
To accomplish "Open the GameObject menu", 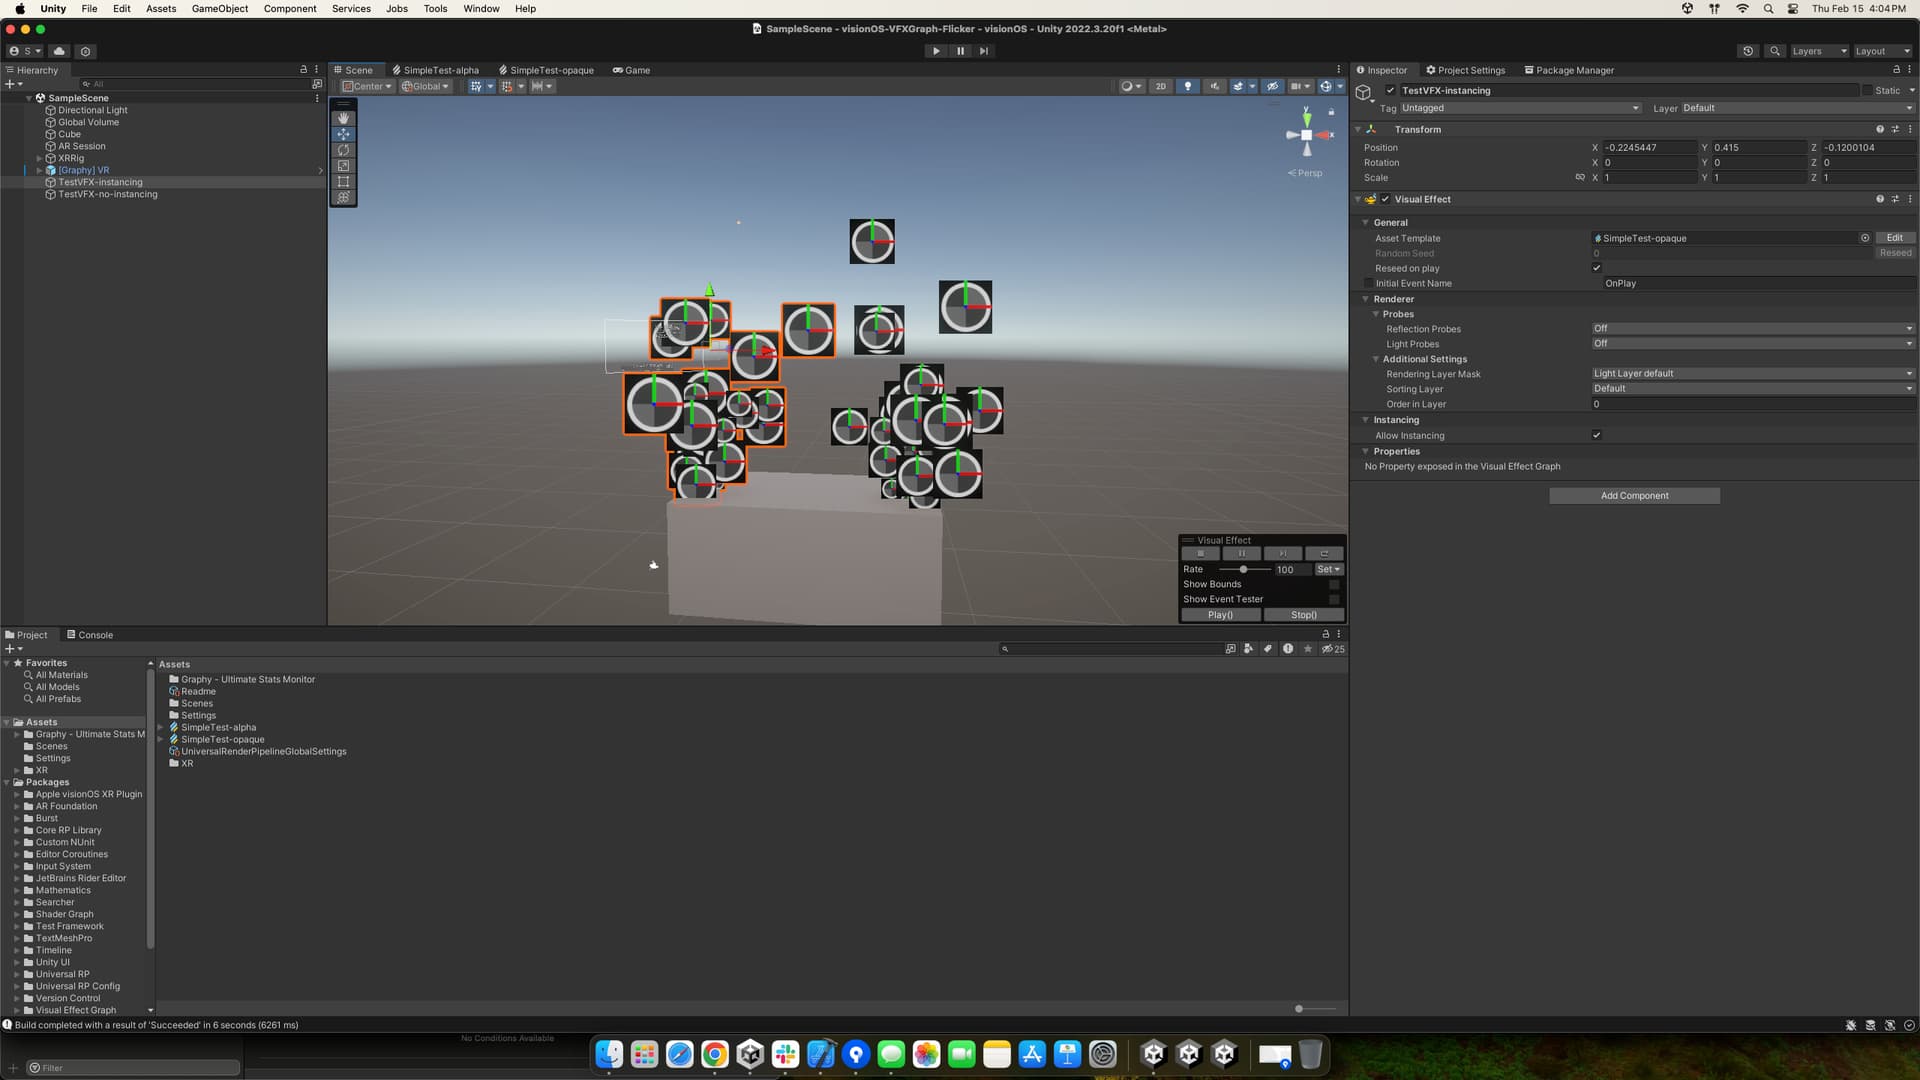I will (219, 8).
